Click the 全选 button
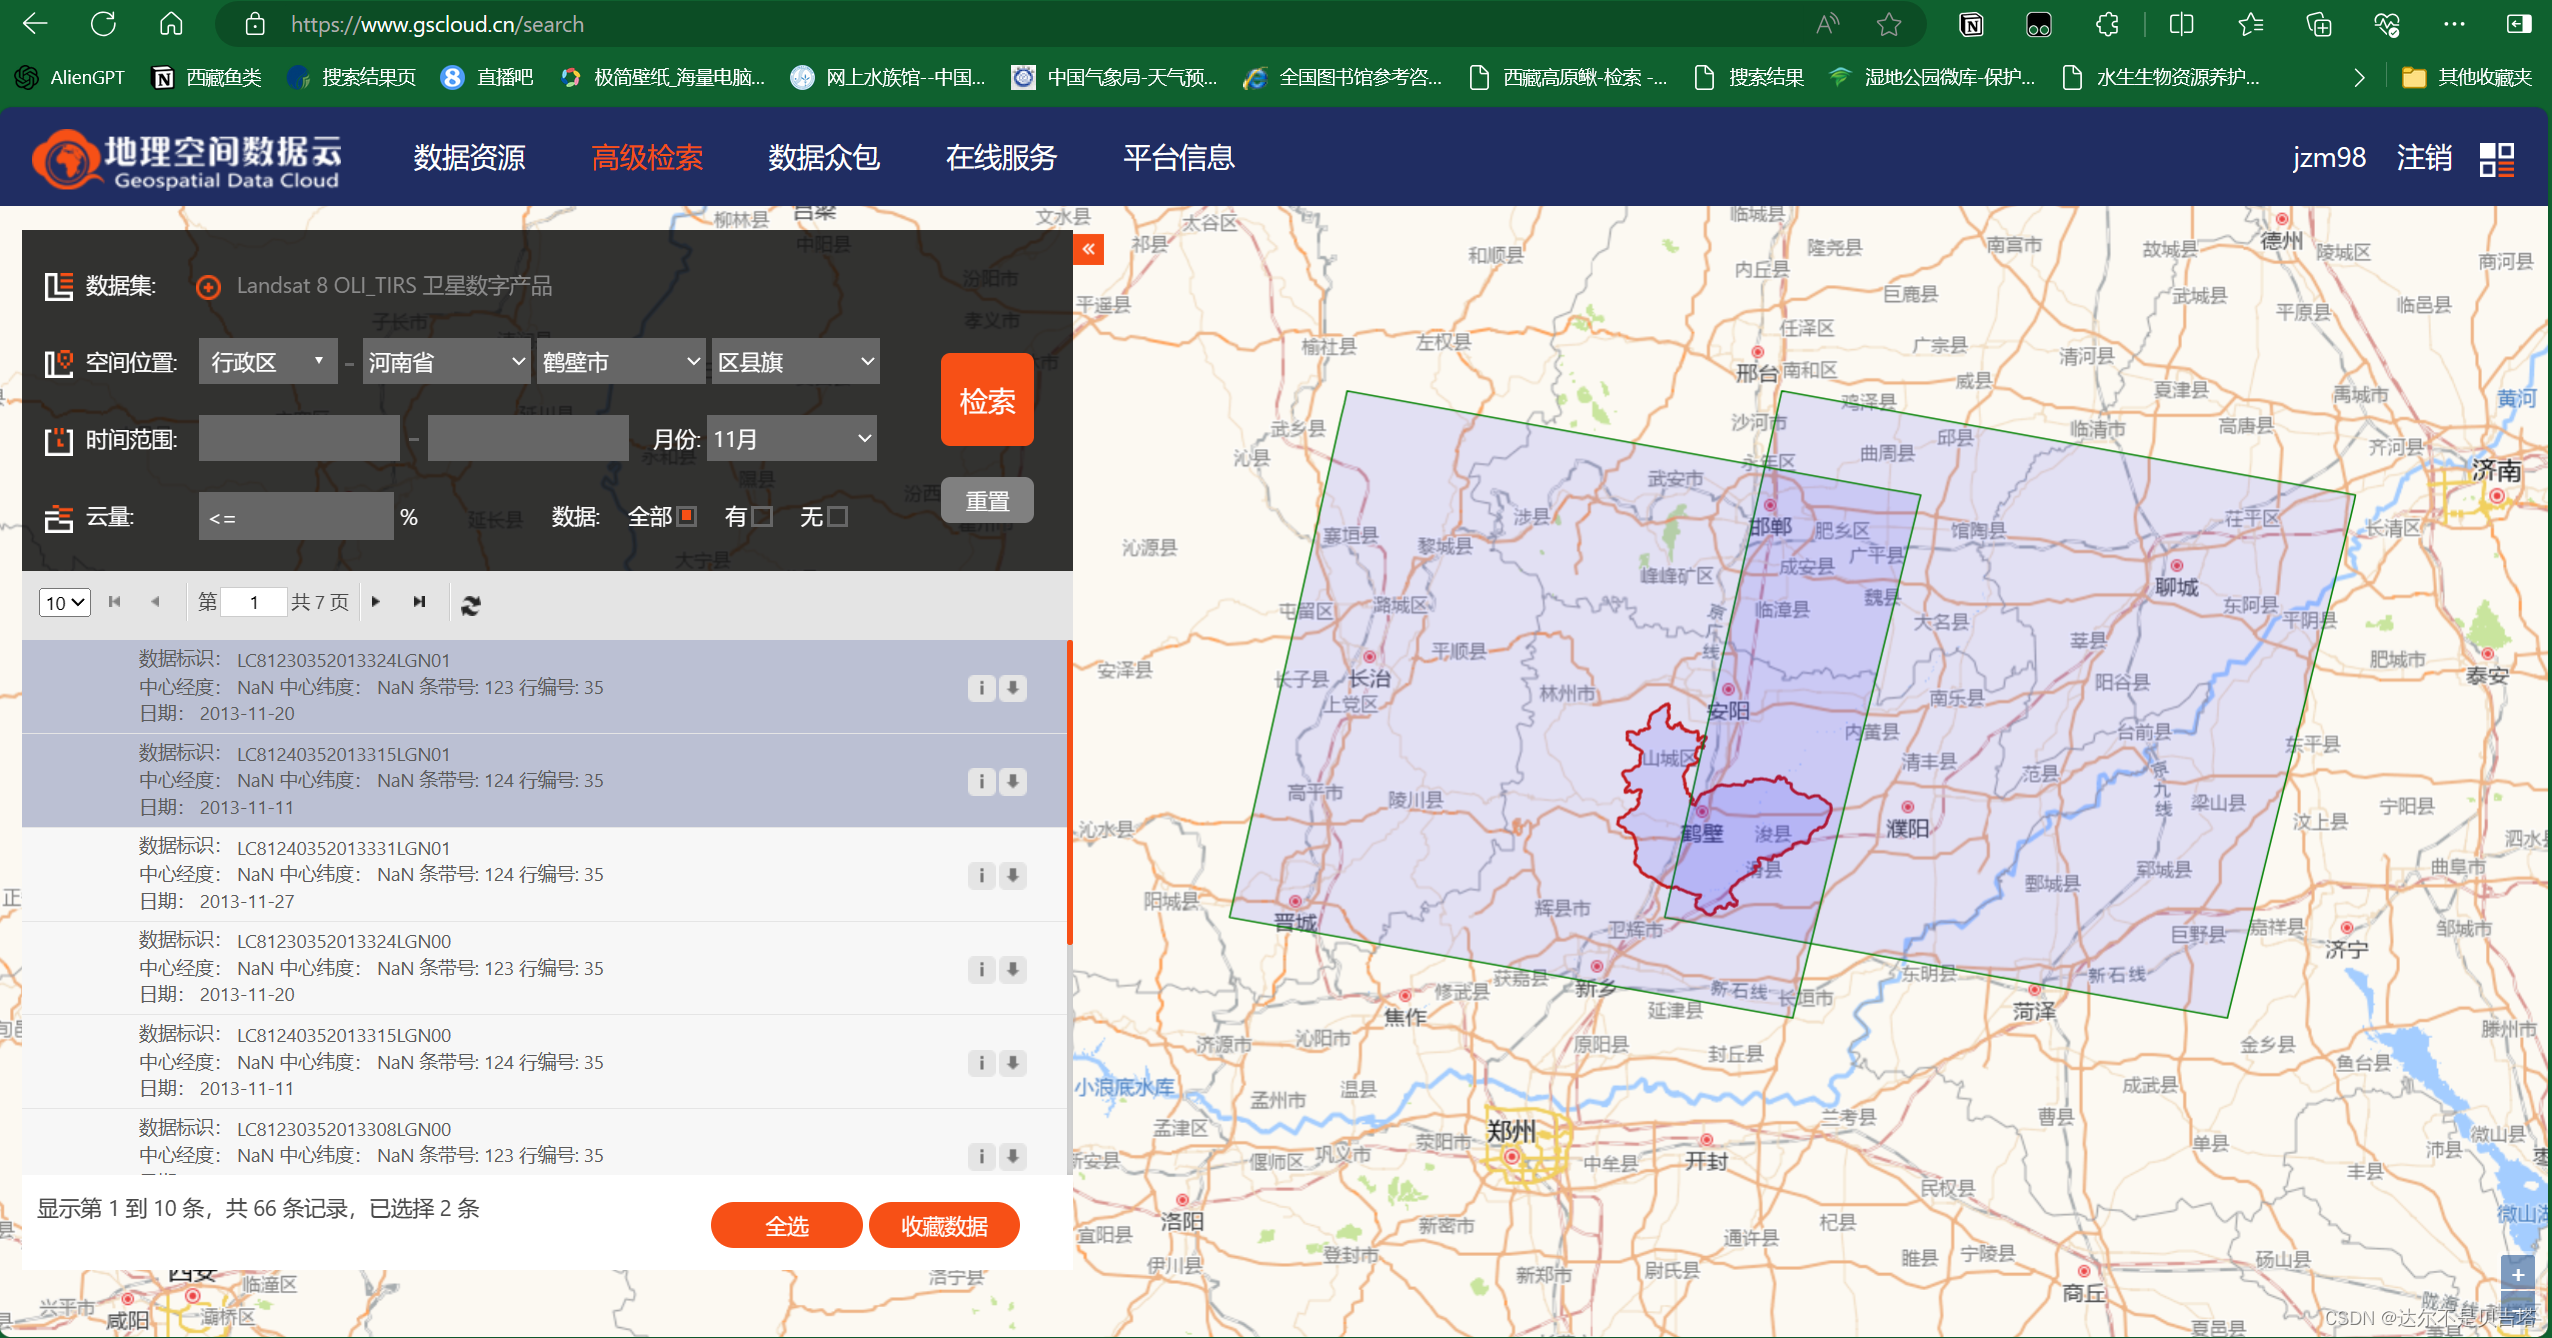The width and height of the screenshot is (2552, 1338). [786, 1225]
